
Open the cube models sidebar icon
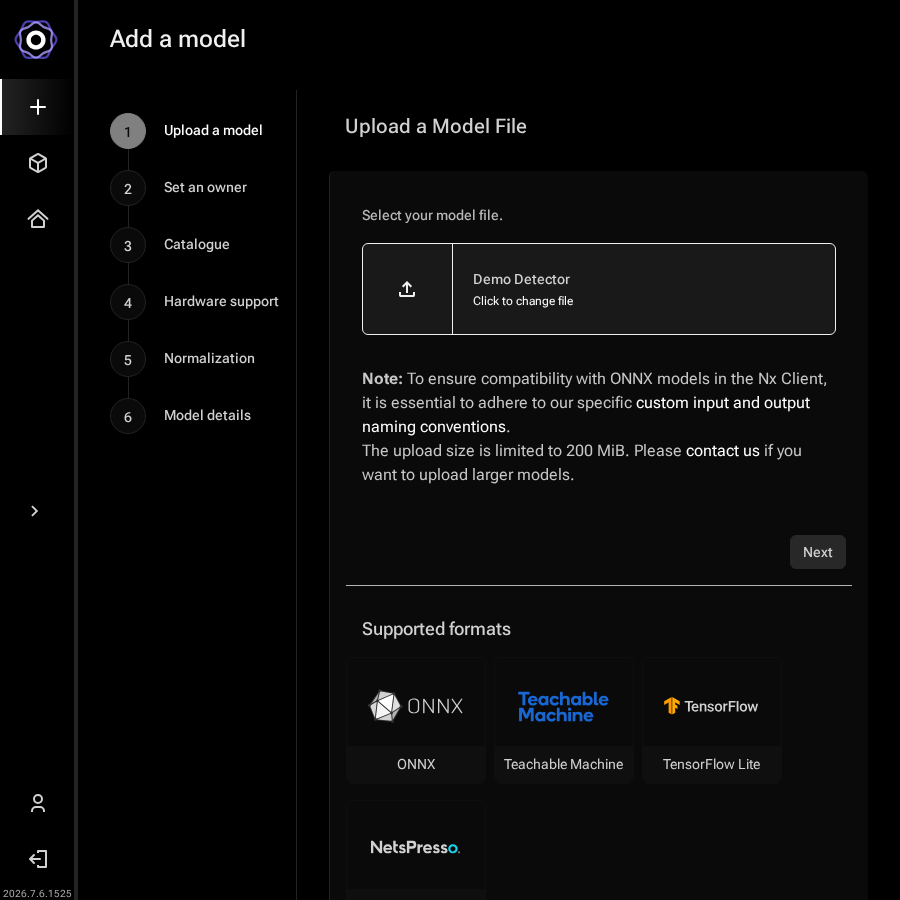(38, 163)
